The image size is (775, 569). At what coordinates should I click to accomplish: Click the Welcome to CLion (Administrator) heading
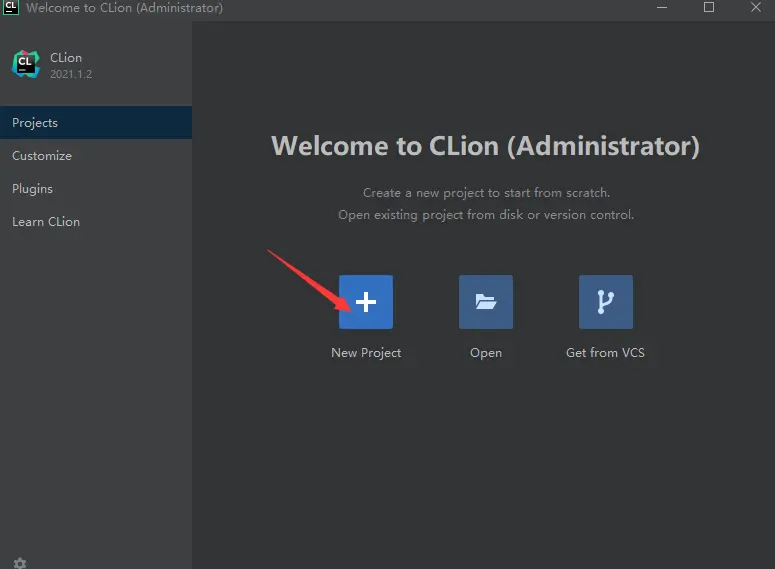[x=485, y=146]
